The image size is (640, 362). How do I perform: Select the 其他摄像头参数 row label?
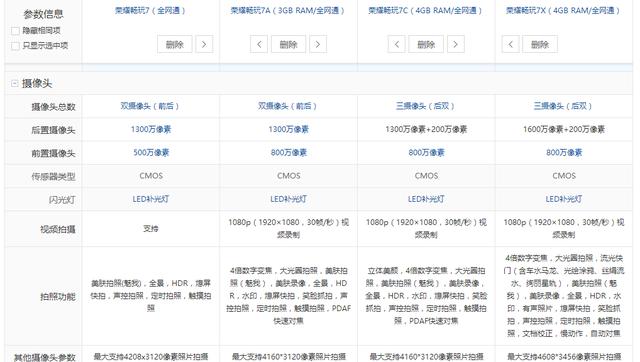[44, 358]
